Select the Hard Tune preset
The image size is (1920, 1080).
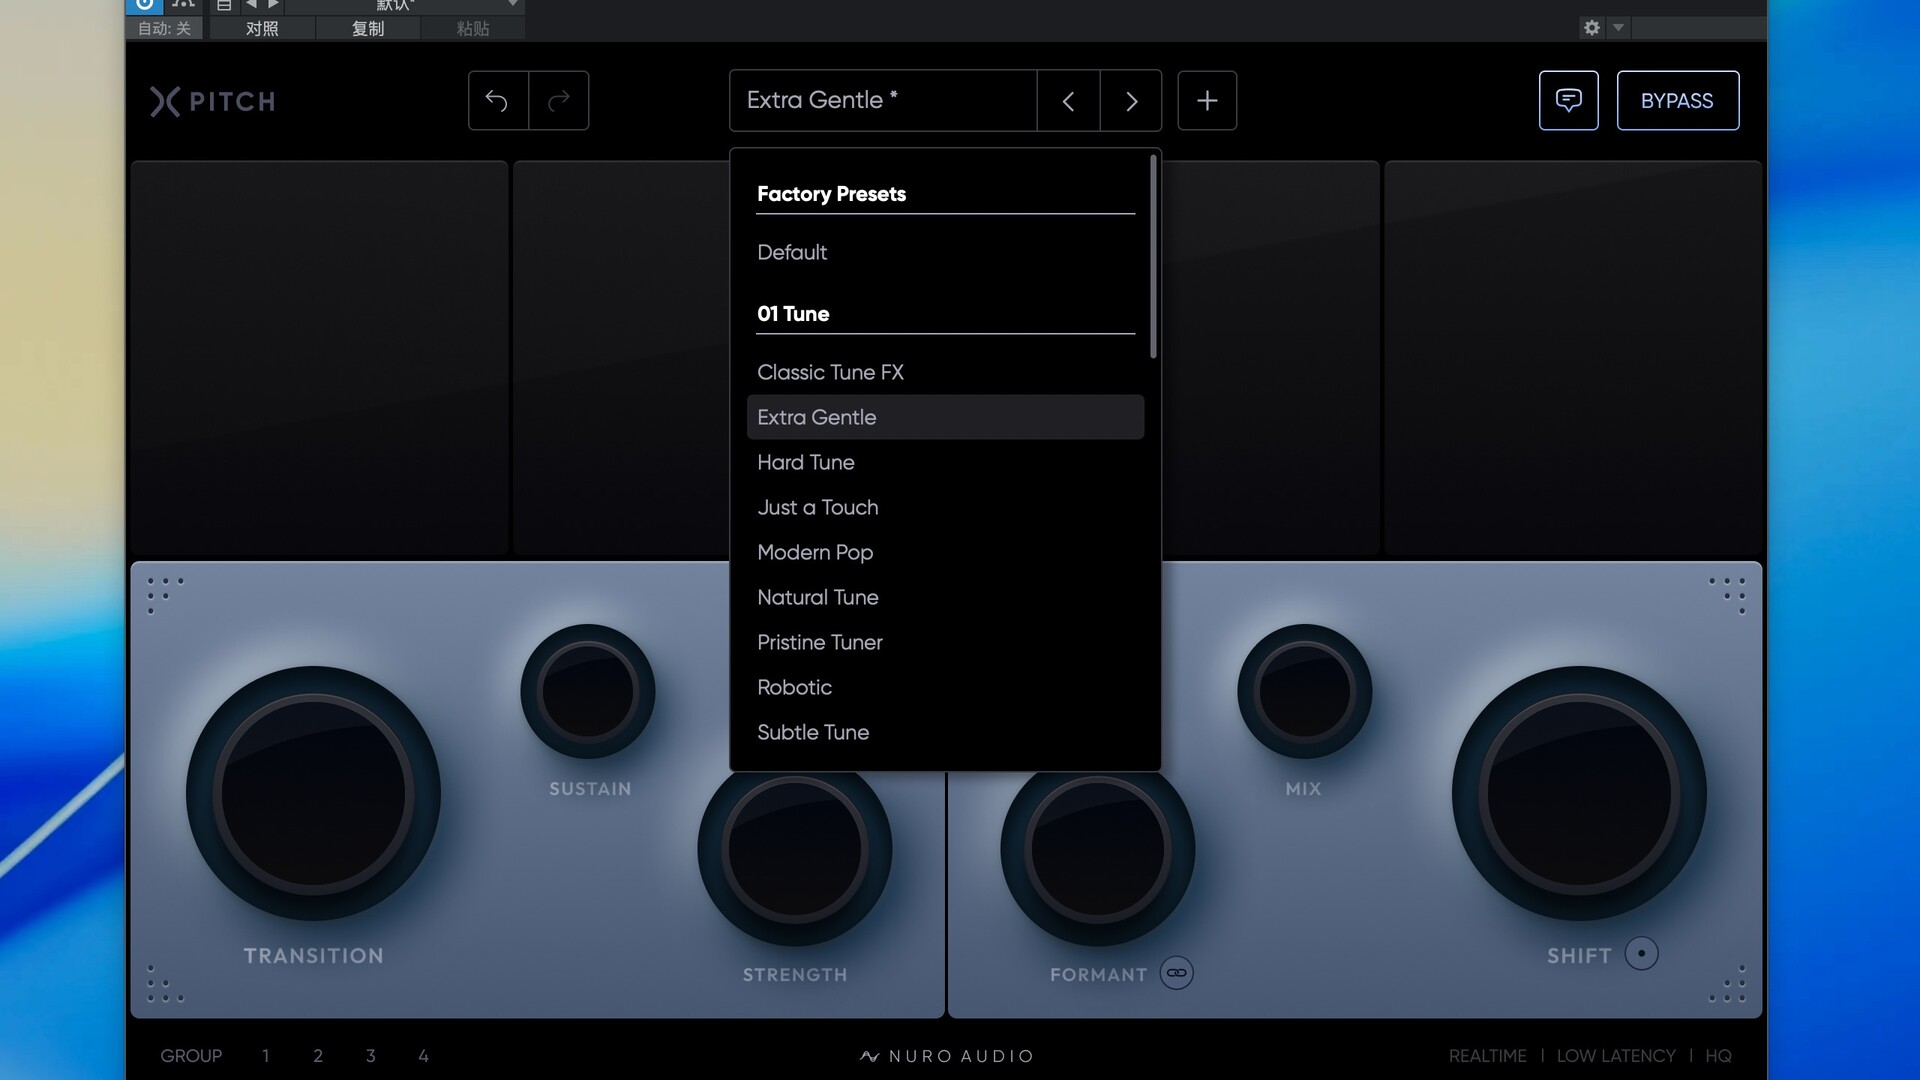pyautogui.click(x=945, y=462)
